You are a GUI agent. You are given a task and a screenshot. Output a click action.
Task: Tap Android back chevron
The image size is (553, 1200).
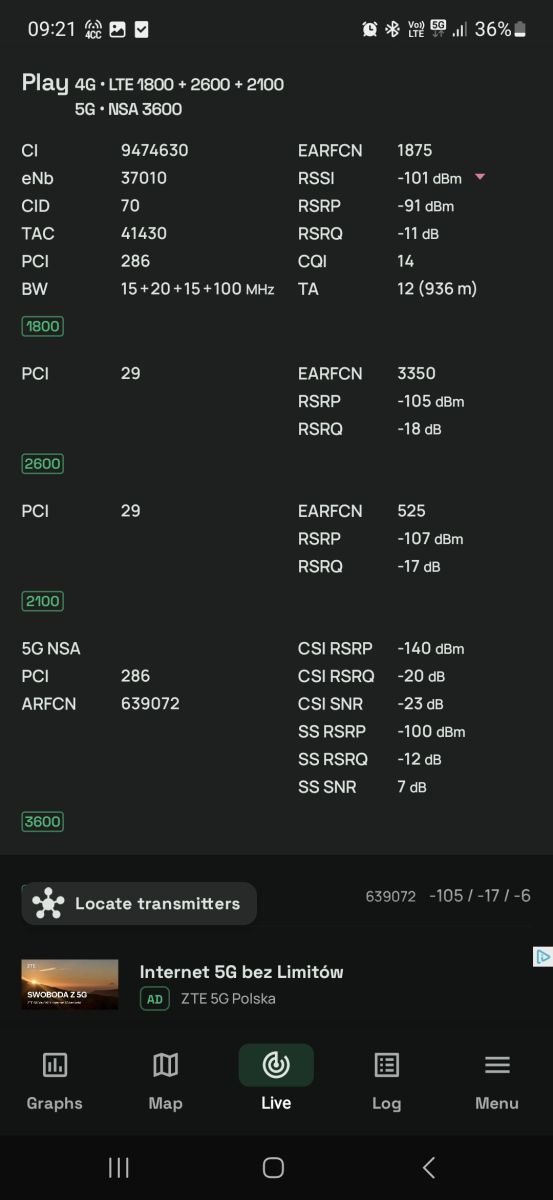[428, 1167]
